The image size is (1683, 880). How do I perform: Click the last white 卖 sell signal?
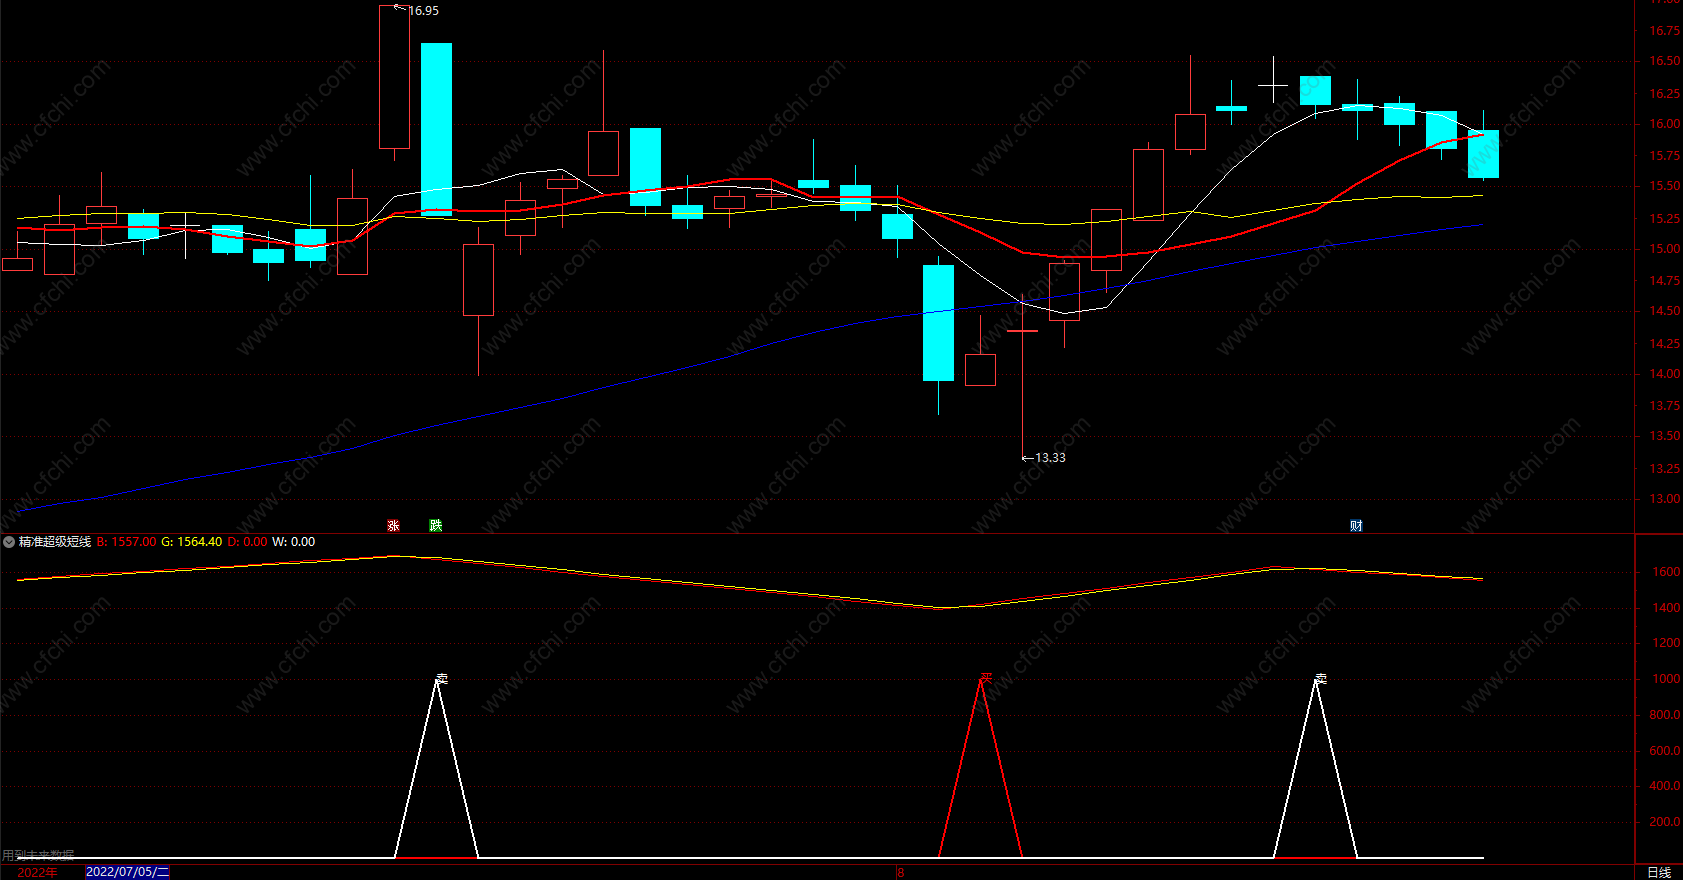tap(1320, 678)
